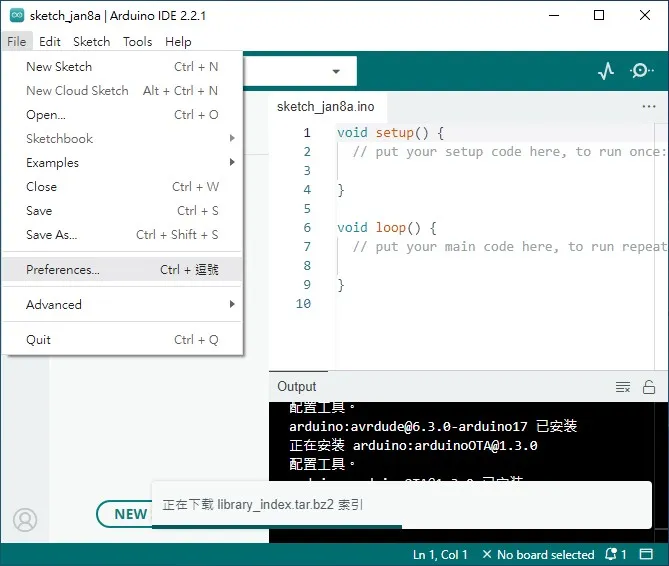Maximize the Arduino IDE window
The height and width of the screenshot is (566, 669).
(x=599, y=15)
